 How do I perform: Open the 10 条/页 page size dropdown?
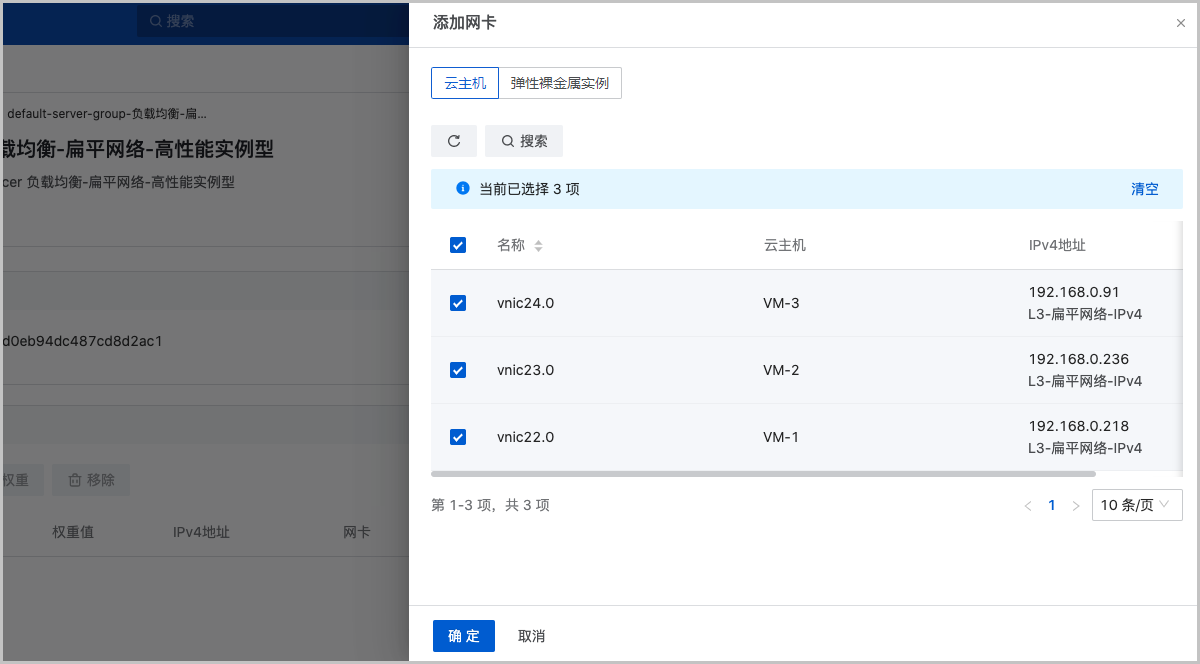coord(1137,505)
